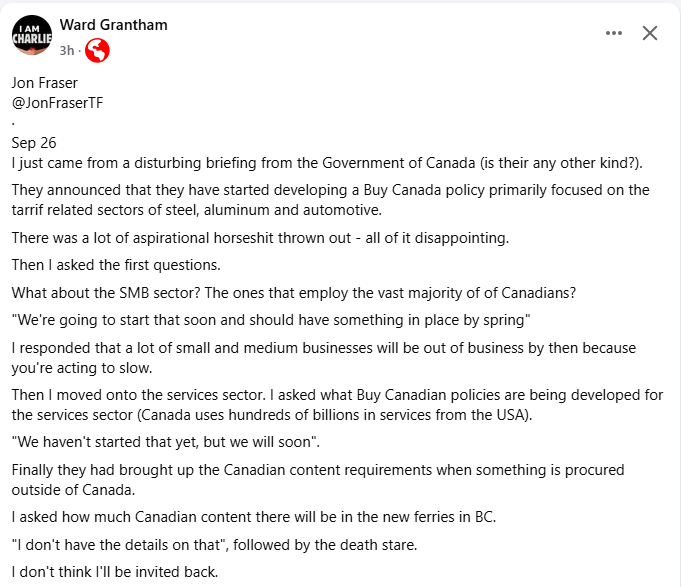This screenshot has height=587, width=681.
Task: Click the @JonFraserTF handle text
Action: click(x=57, y=102)
